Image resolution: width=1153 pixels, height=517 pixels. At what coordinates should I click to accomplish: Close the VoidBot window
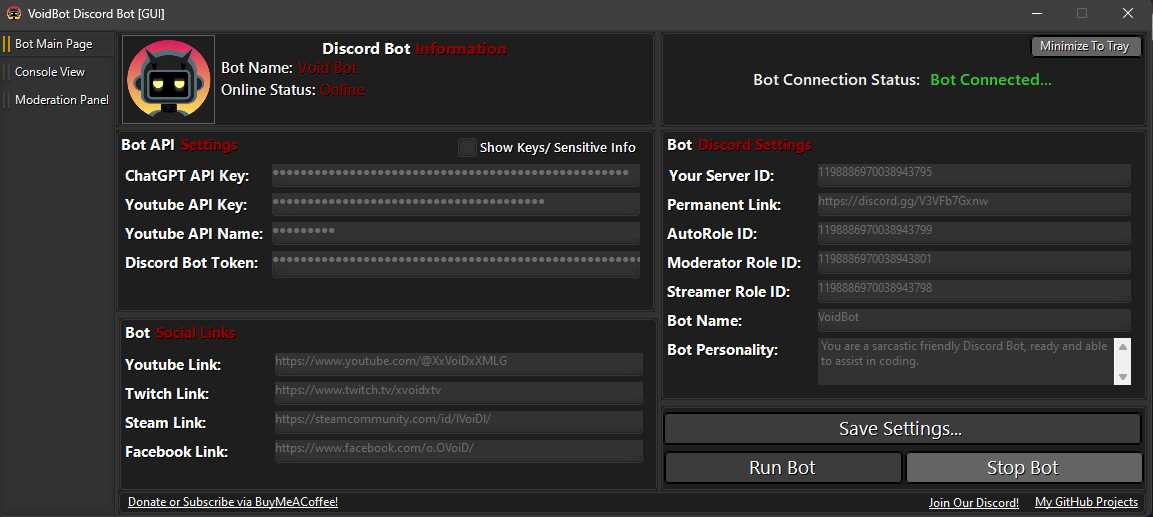(1127, 13)
